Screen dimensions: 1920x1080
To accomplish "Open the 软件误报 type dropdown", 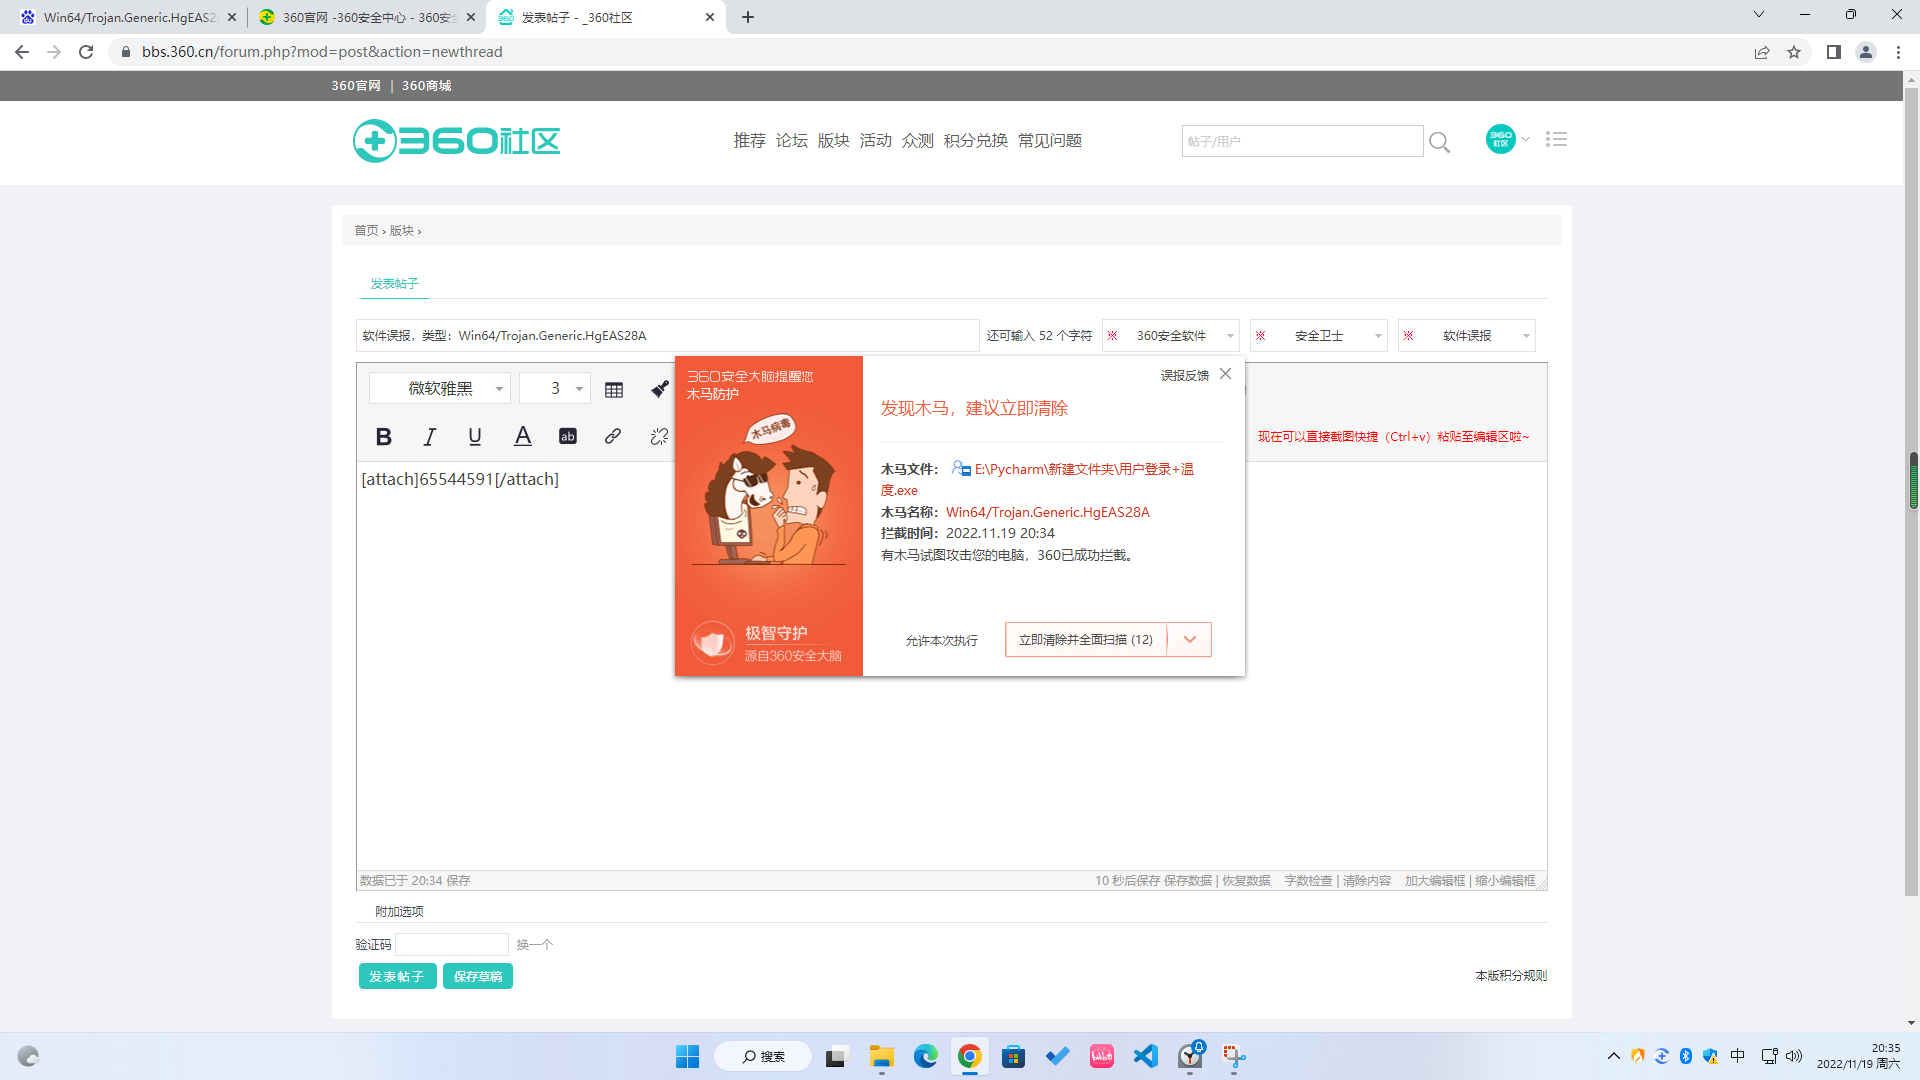I will point(1466,336).
